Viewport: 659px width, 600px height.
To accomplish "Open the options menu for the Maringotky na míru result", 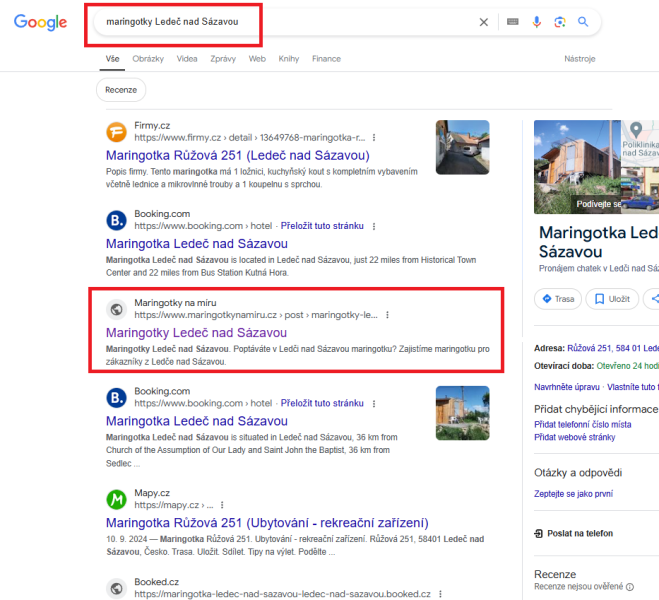I will (387, 315).
